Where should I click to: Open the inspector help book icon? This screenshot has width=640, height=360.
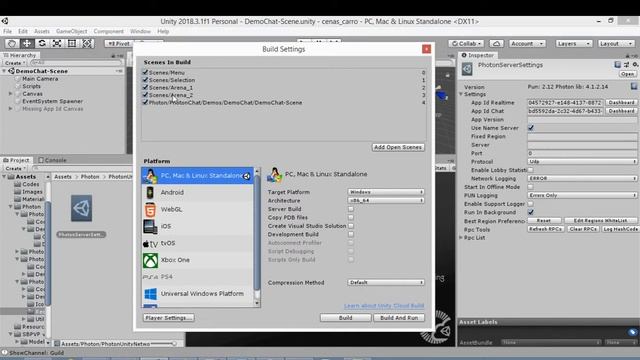pyautogui.click(x=618, y=64)
